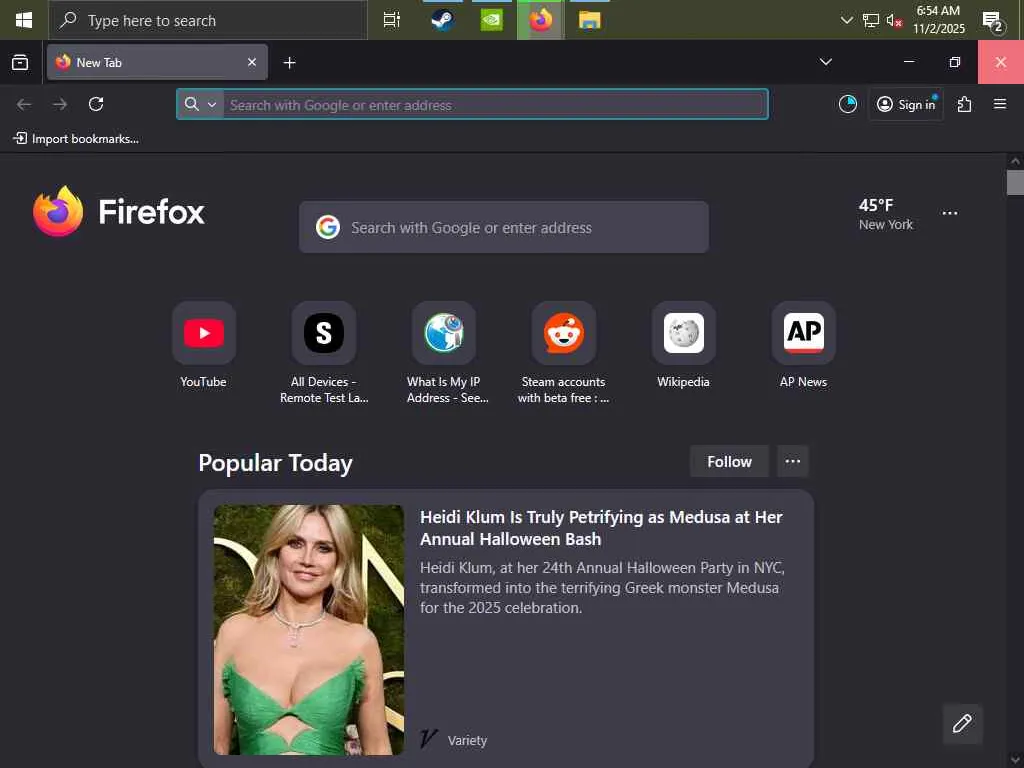1024x768 pixels.
Task: Click the muted volume tray icon
Action: point(894,20)
